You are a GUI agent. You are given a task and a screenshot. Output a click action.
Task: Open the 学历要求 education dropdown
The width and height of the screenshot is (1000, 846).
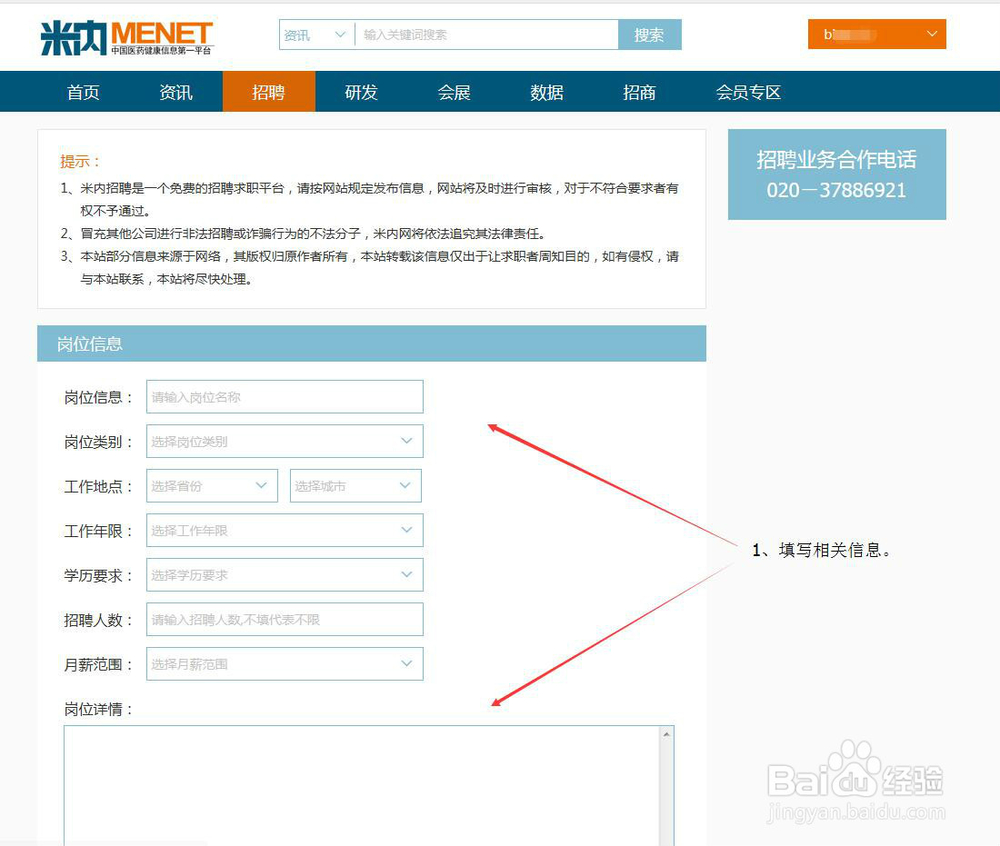tap(284, 574)
